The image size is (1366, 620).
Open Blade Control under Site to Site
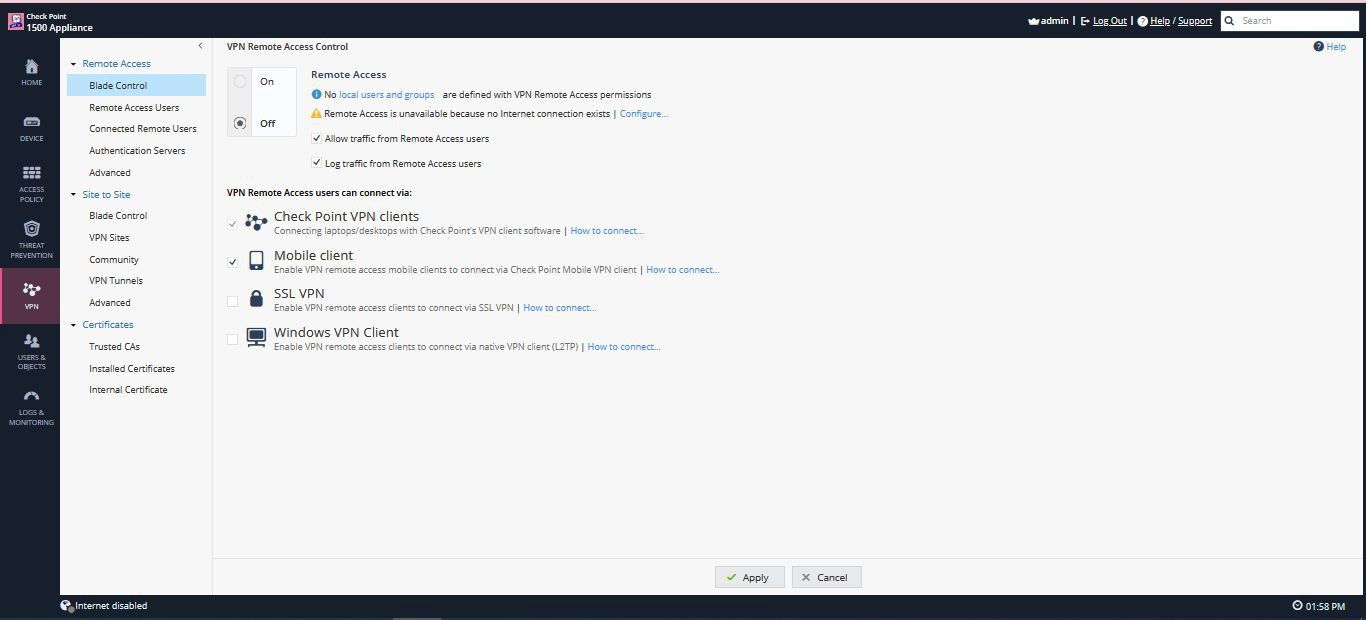pyautogui.click(x=118, y=215)
